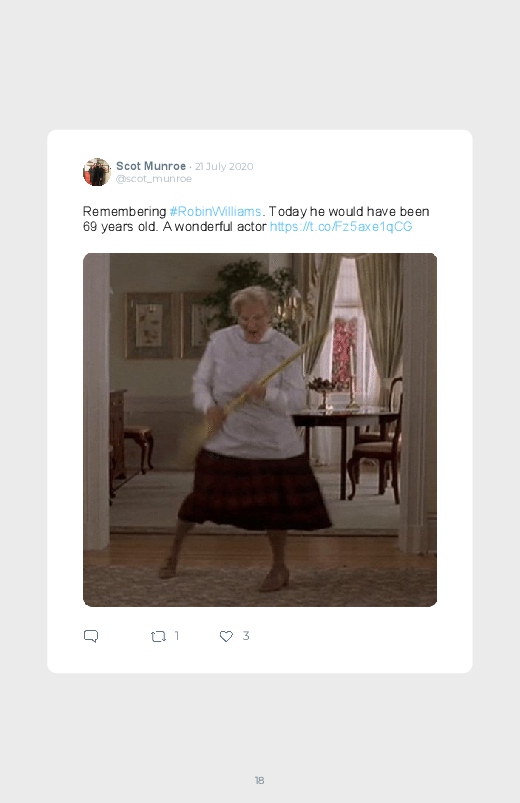Click the retweet count showing 1

(x=177, y=636)
